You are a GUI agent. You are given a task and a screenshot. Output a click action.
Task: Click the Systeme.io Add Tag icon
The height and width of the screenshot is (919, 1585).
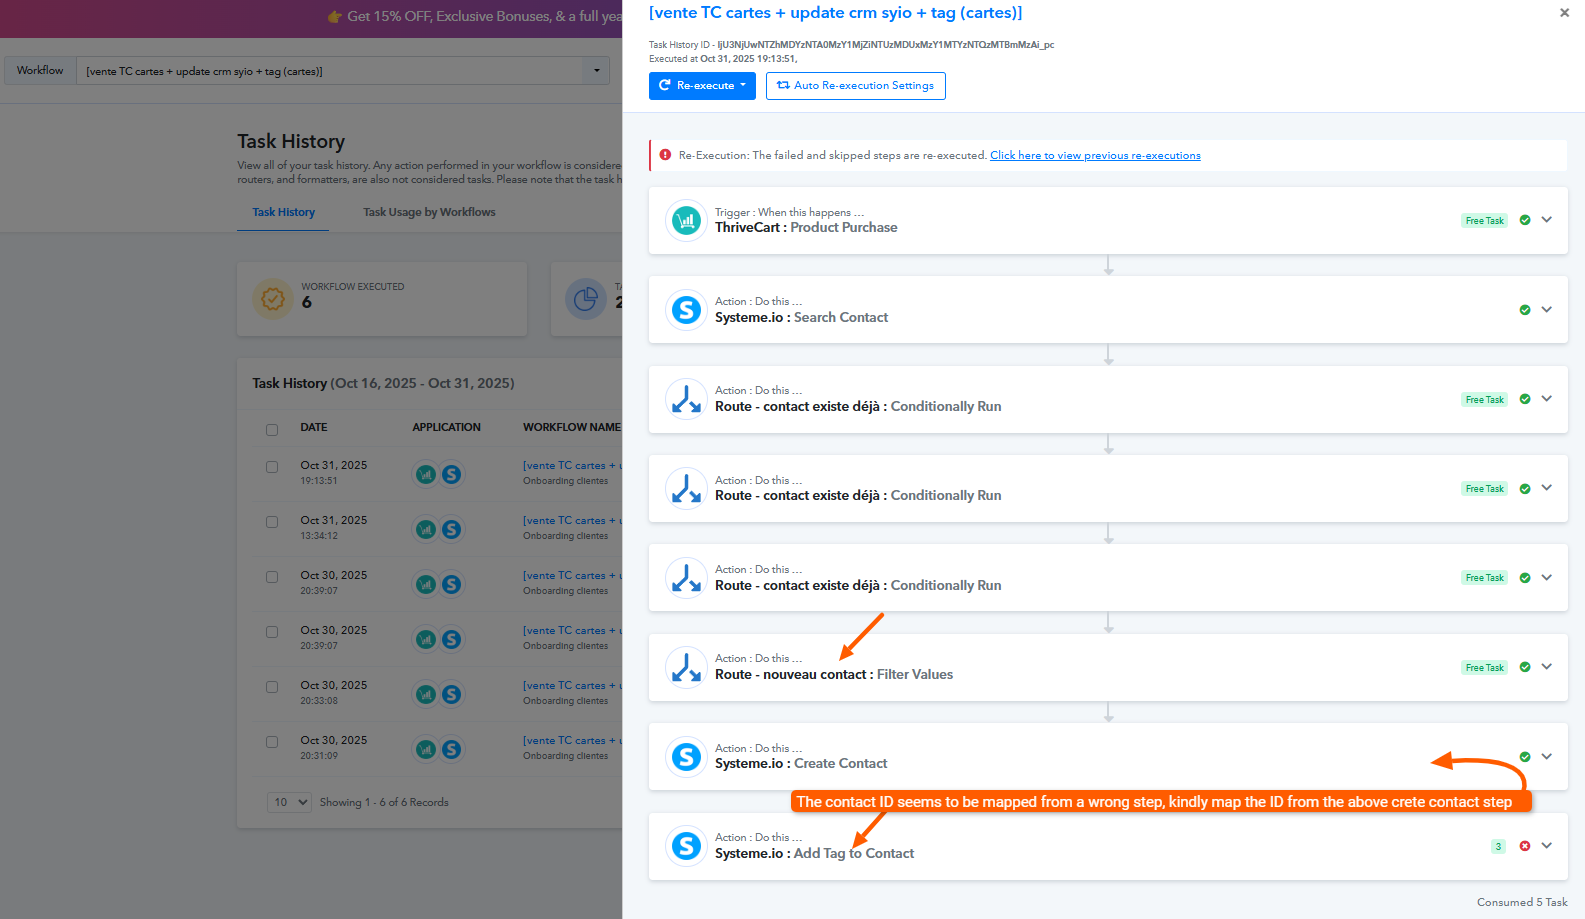[686, 846]
